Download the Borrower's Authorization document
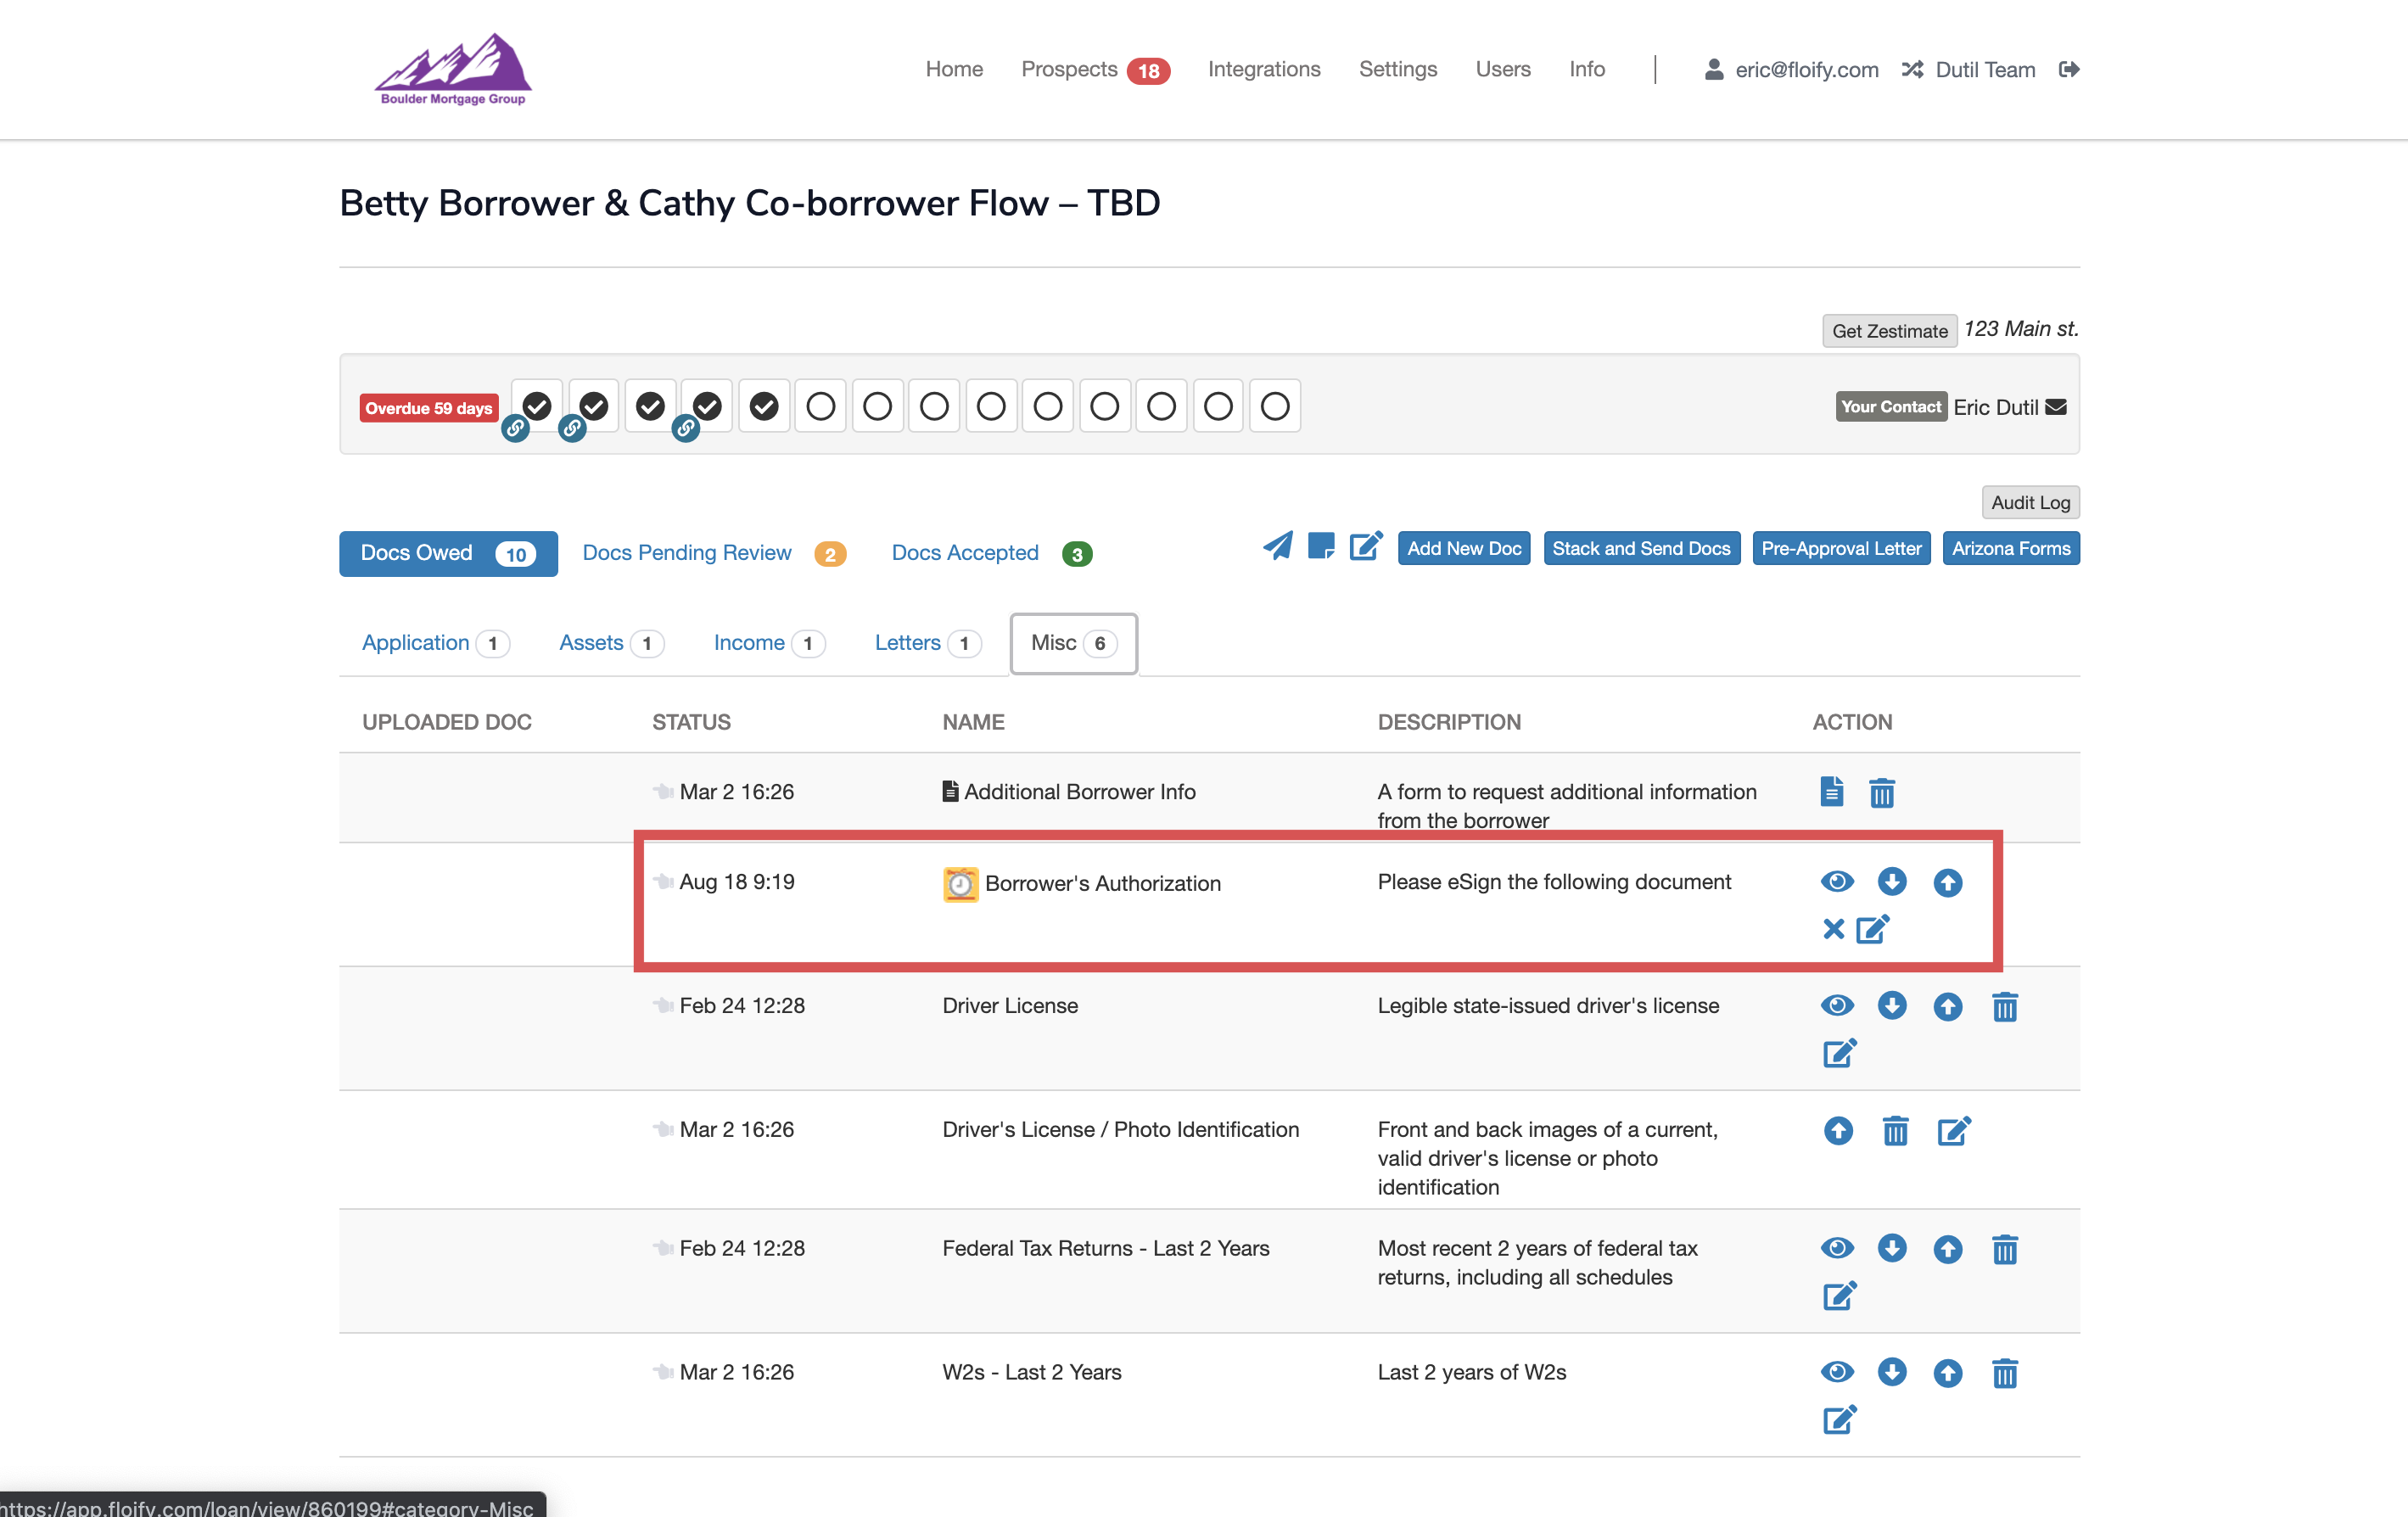The width and height of the screenshot is (2408, 1517). tap(1891, 882)
